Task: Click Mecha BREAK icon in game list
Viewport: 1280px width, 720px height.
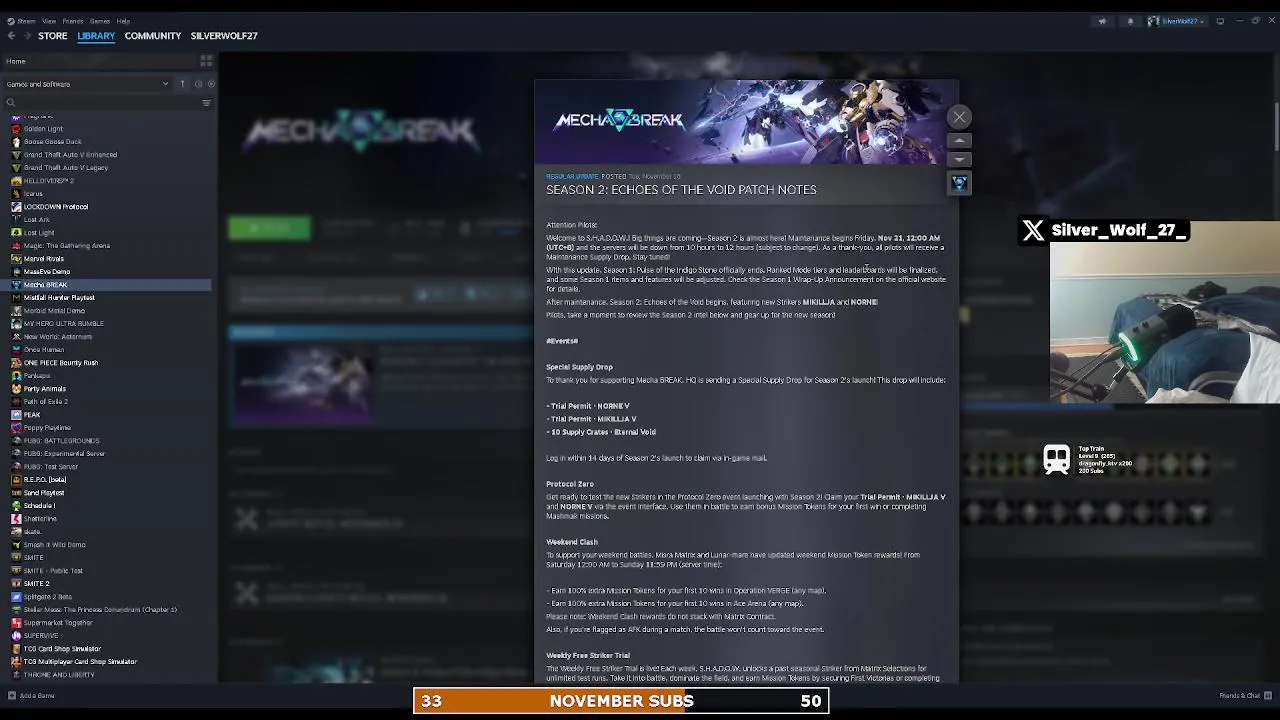Action: tap(16, 284)
